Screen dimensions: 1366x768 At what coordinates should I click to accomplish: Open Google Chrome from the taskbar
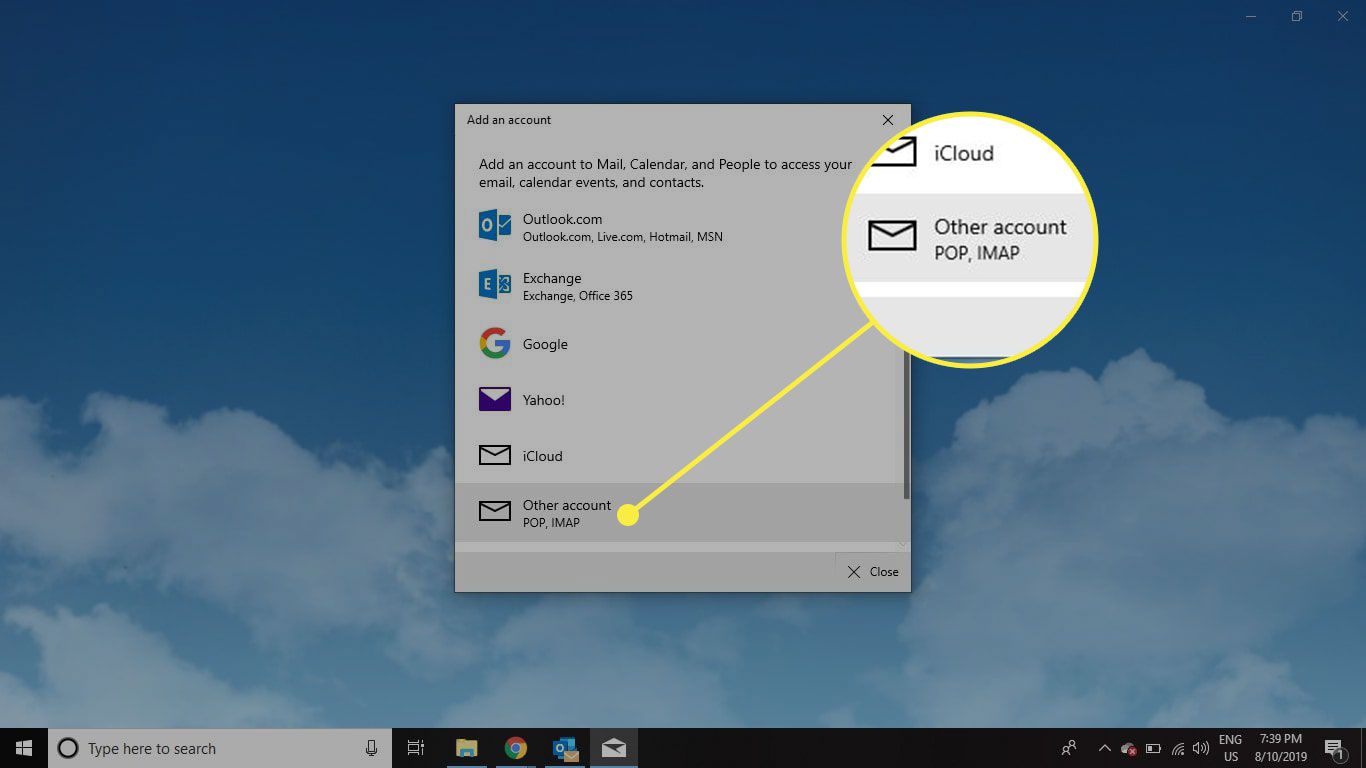pyautogui.click(x=515, y=748)
